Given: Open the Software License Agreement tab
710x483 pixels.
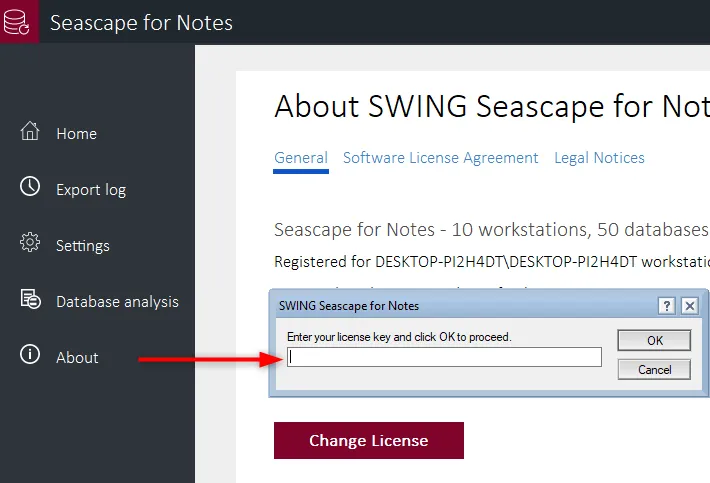Looking at the screenshot, I should (x=441, y=158).
